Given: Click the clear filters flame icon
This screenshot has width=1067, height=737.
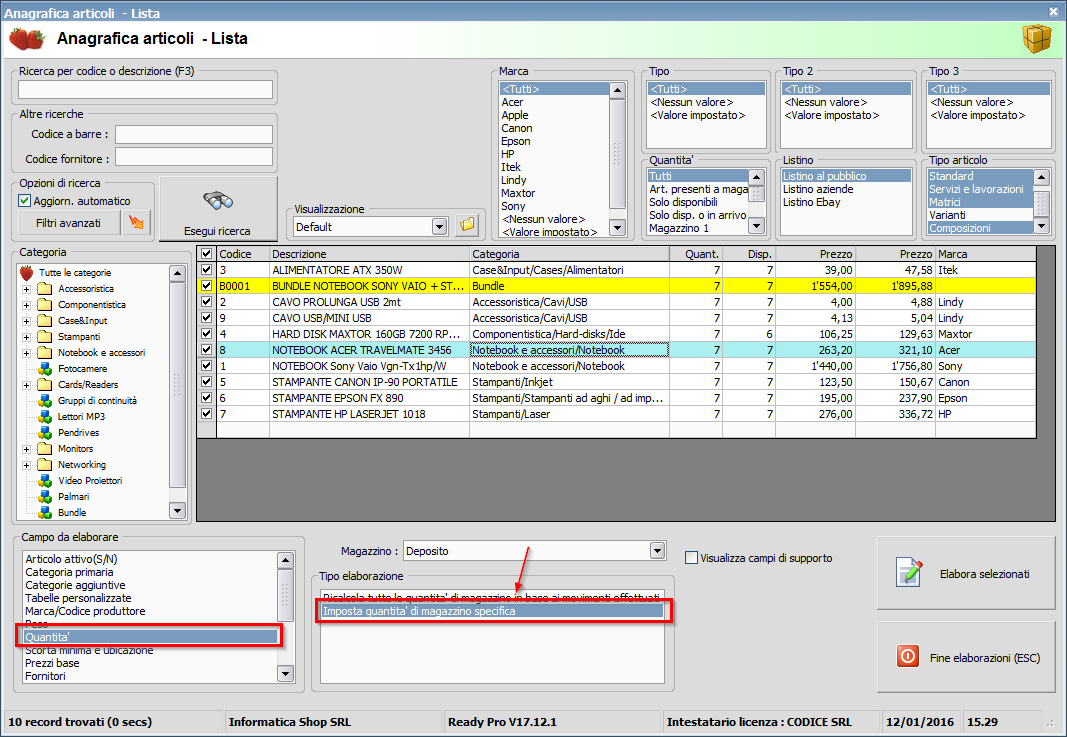Looking at the screenshot, I should pyautogui.click(x=136, y=222).
